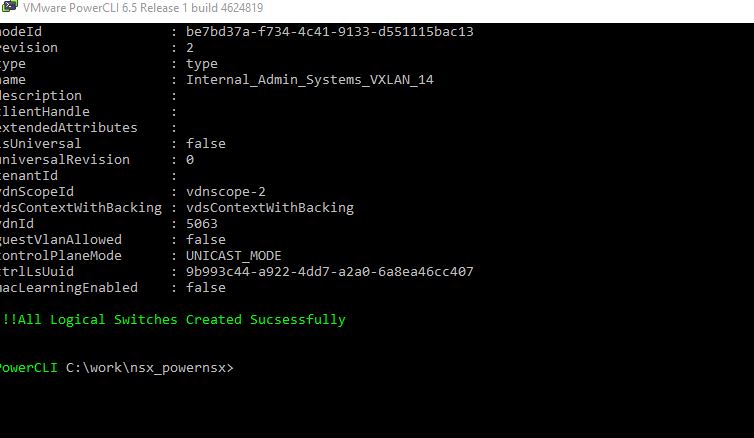754x438 pixels.
Task: Click the type value on the type row
Action: tap(201, 64)
